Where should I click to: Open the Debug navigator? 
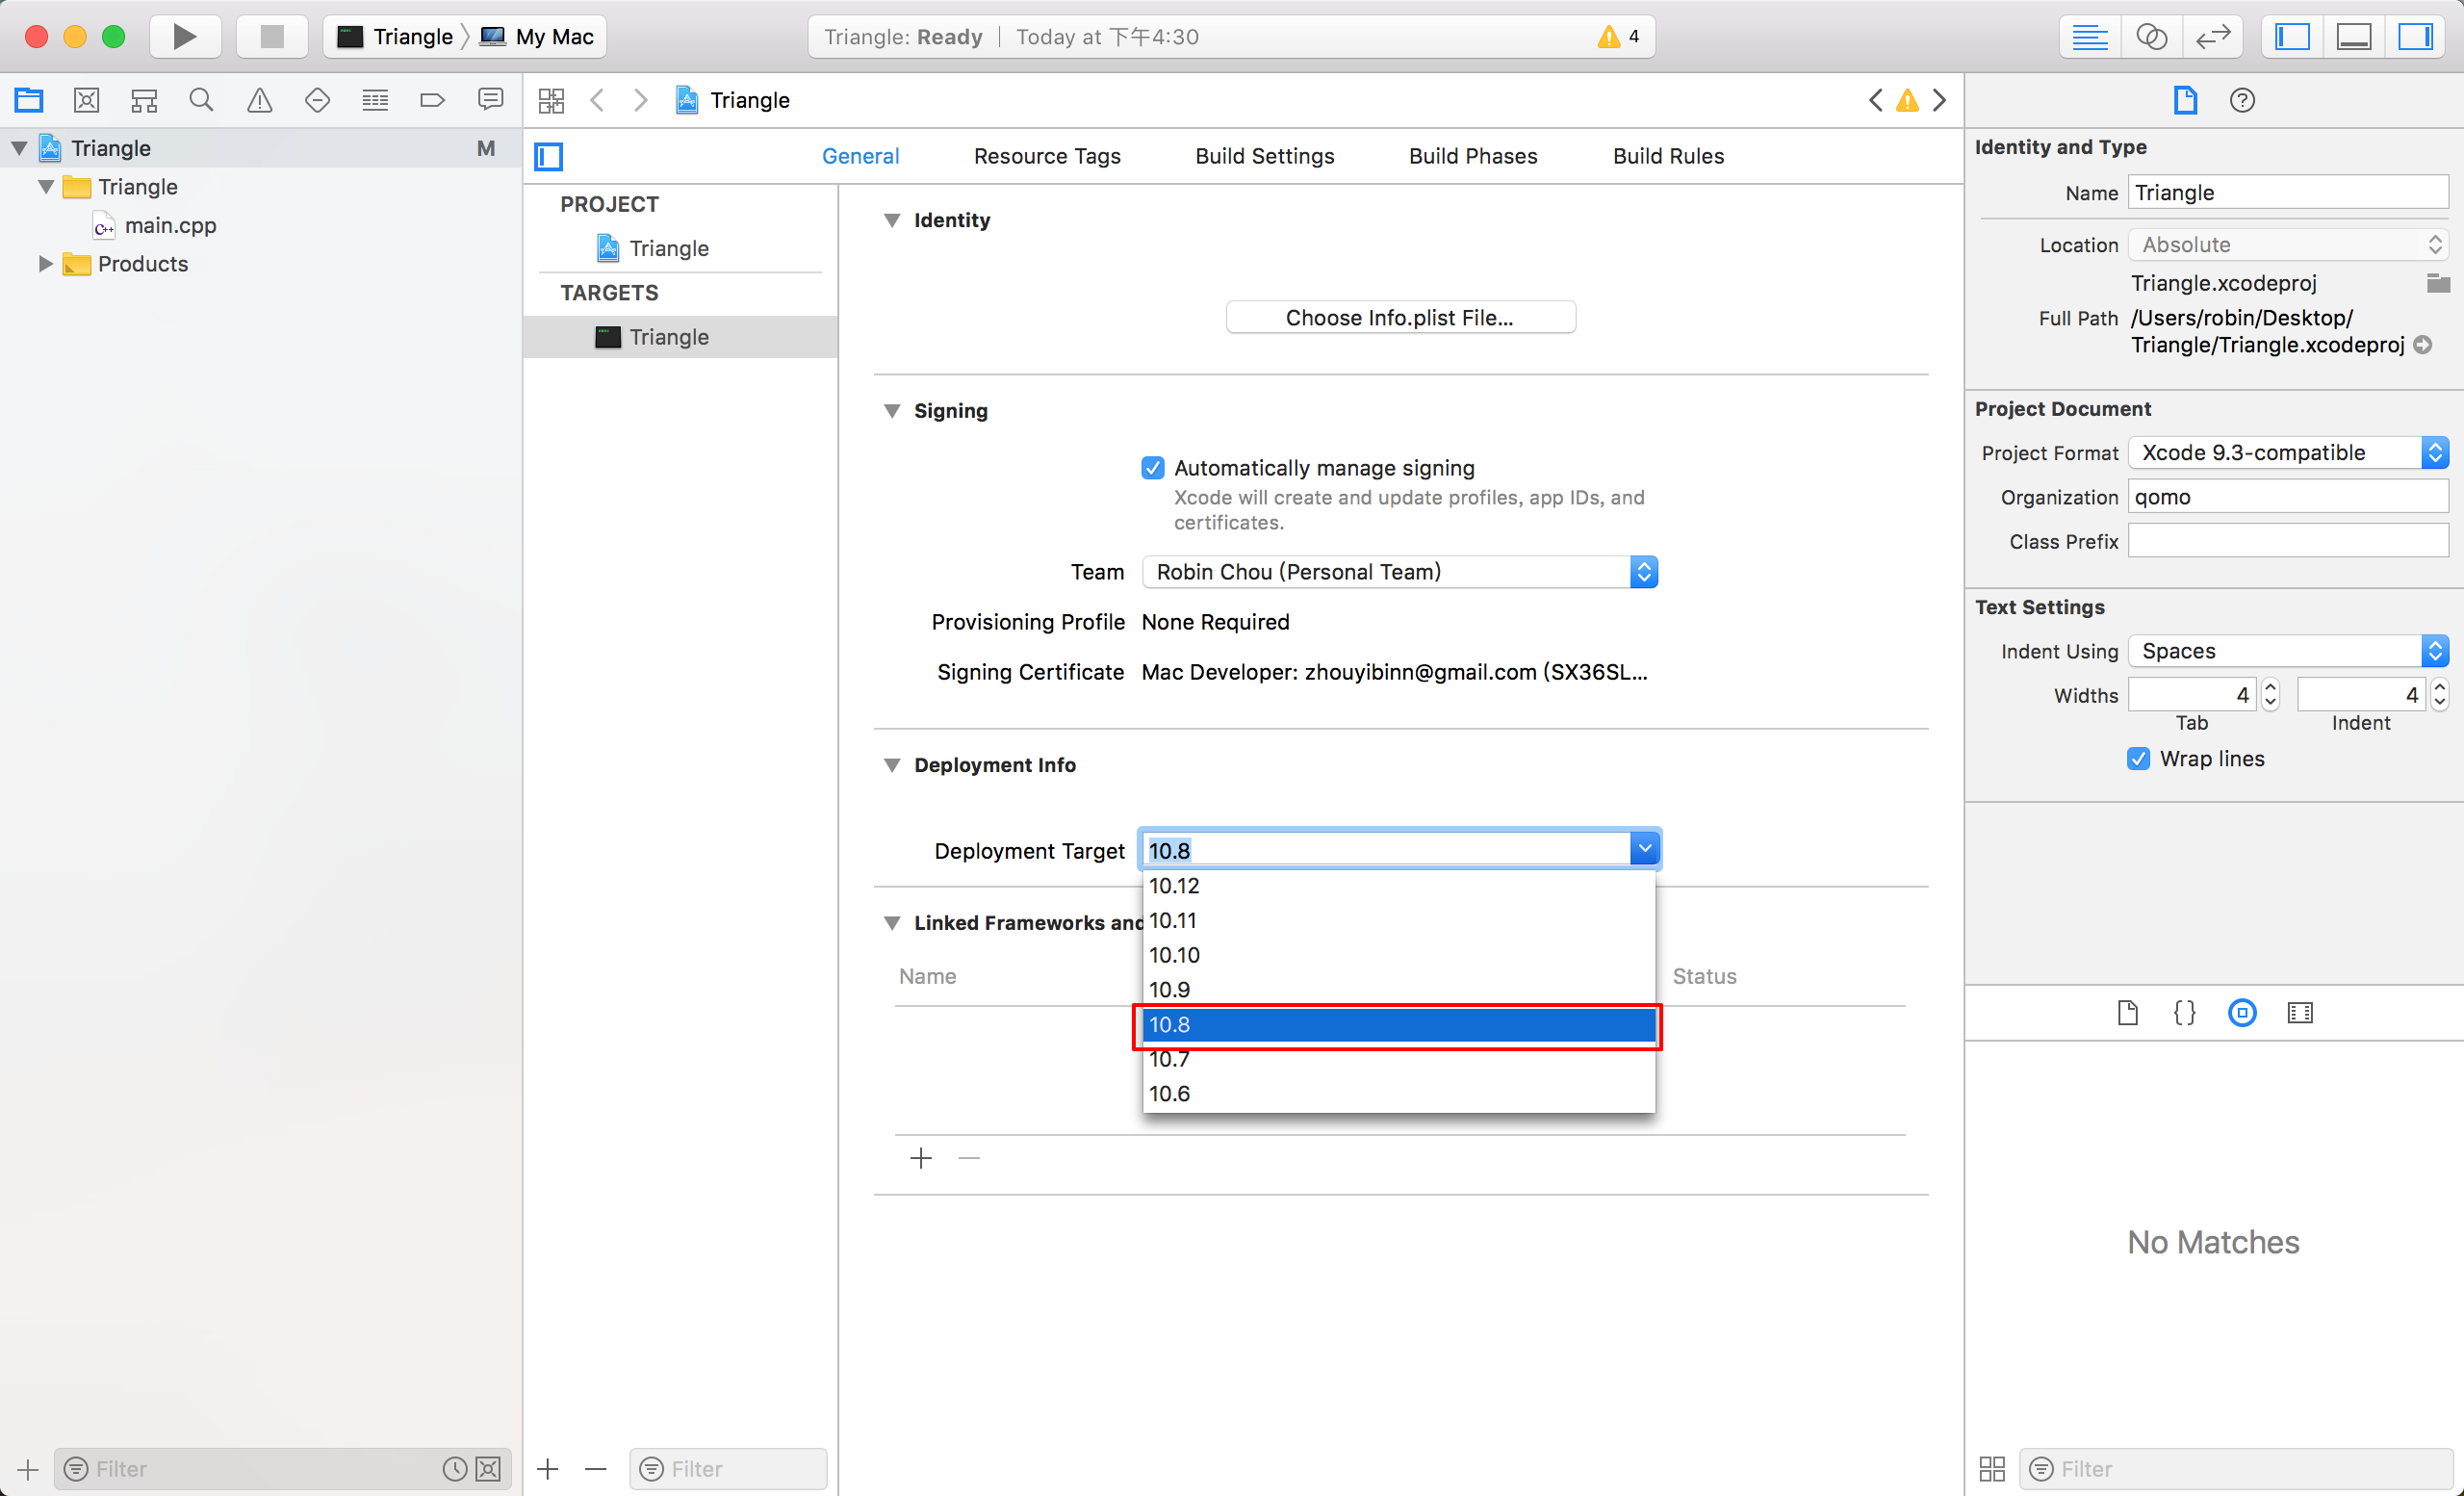tap(375, 100)
